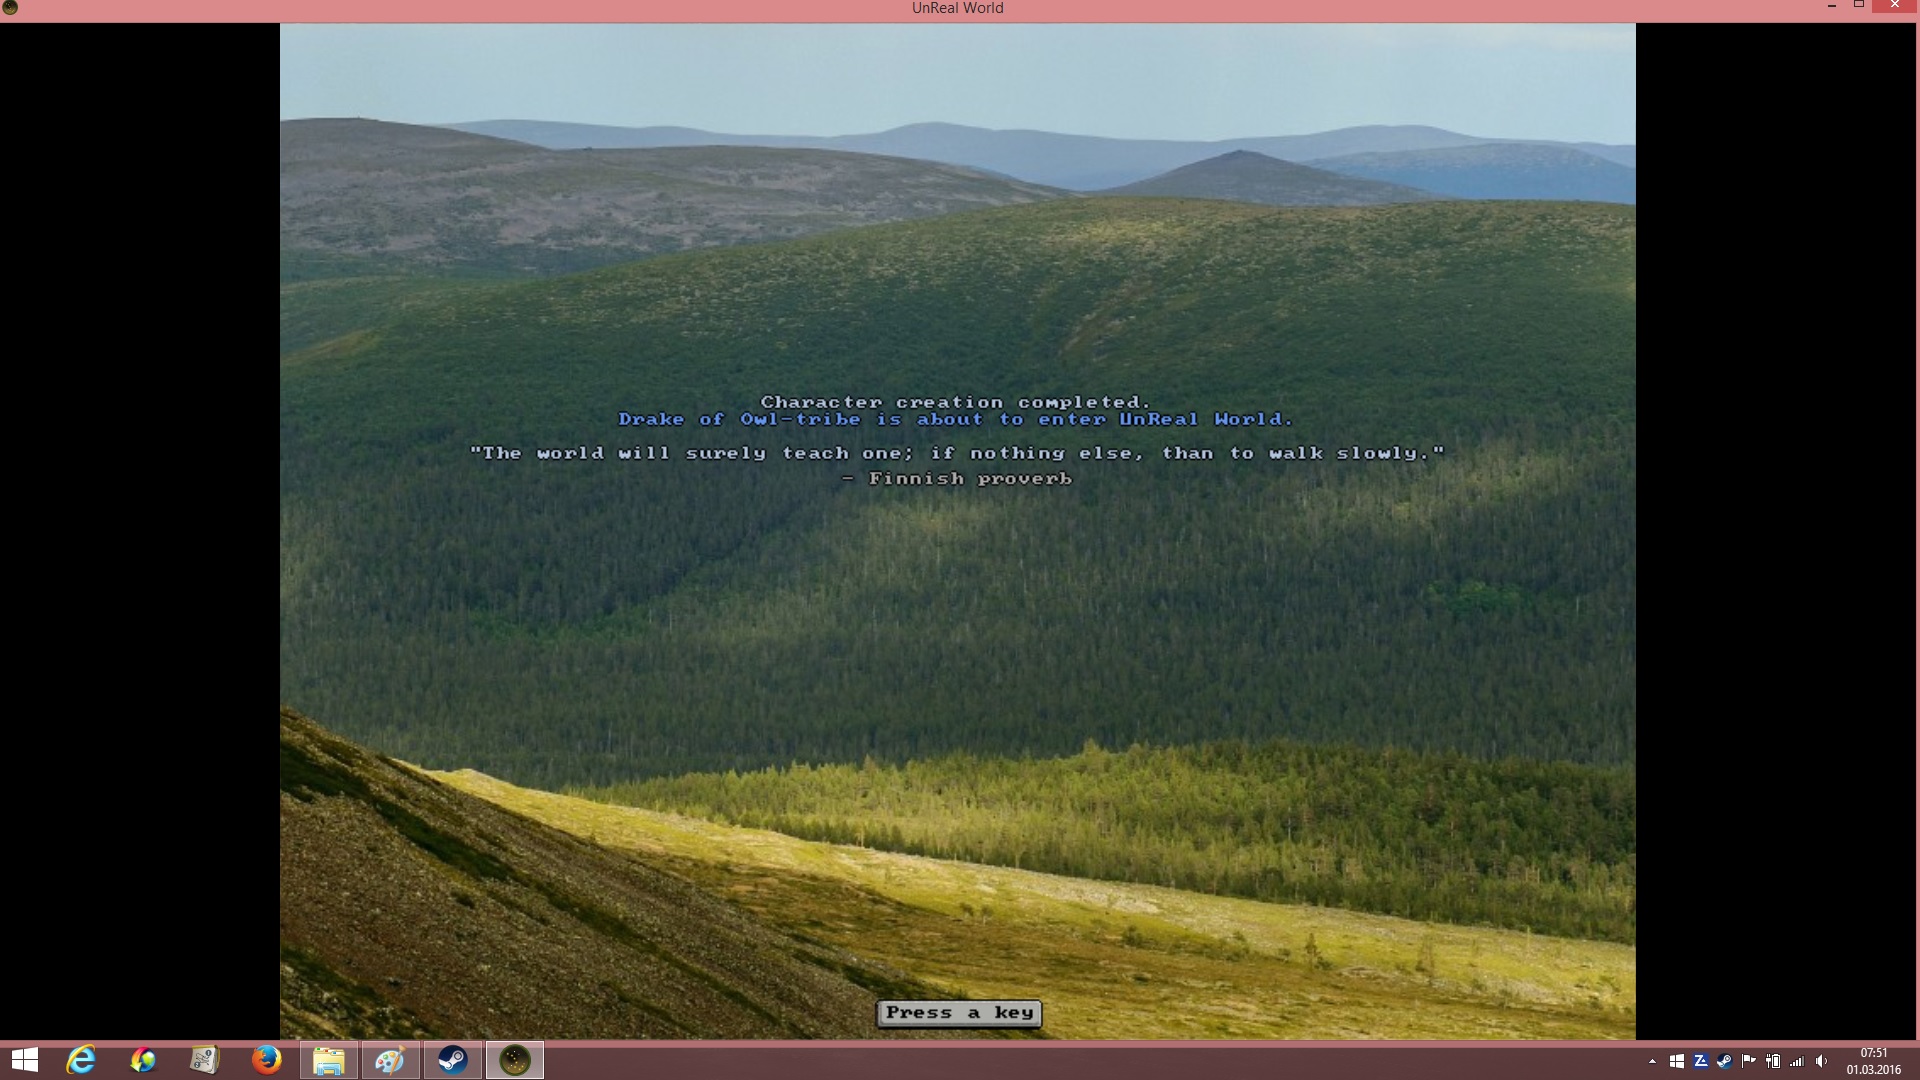The image size is (1920, 1080).
Task: Open the Steps Recorder notepad icon on taskbar
Action: (205, 1060)
